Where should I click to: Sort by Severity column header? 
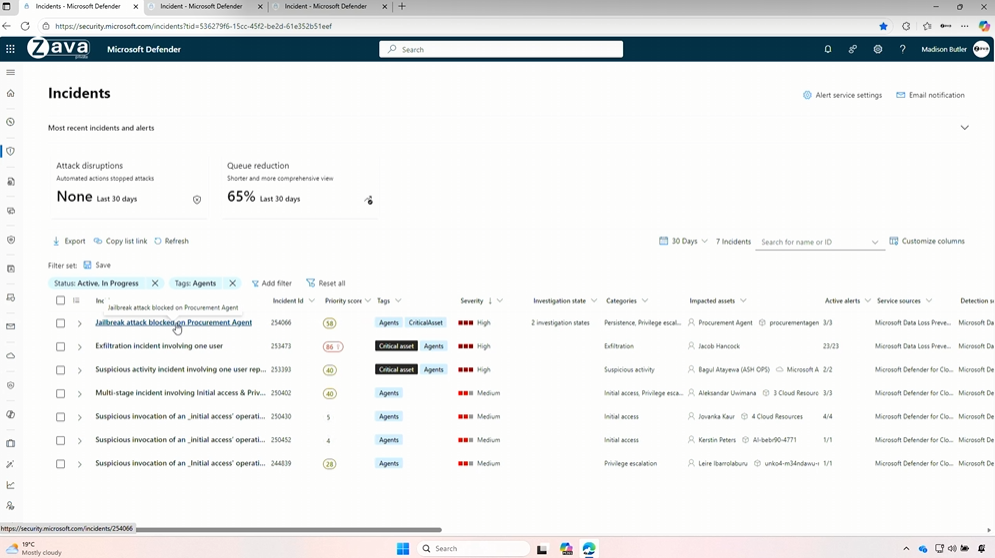tap(471, 301)
